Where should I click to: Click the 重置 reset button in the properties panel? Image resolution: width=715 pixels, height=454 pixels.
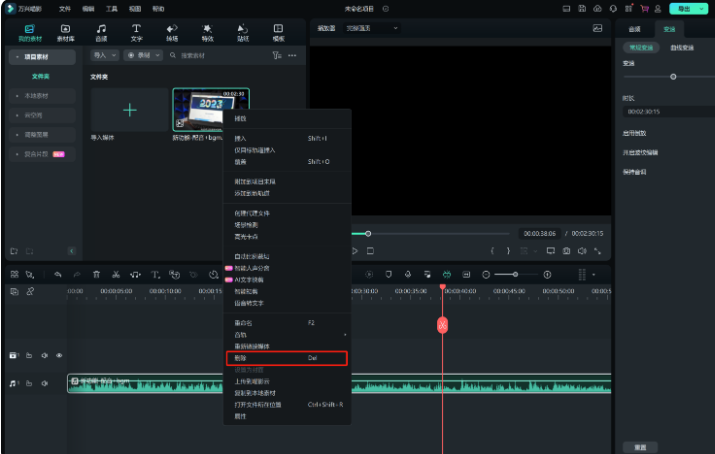[639, 446]
